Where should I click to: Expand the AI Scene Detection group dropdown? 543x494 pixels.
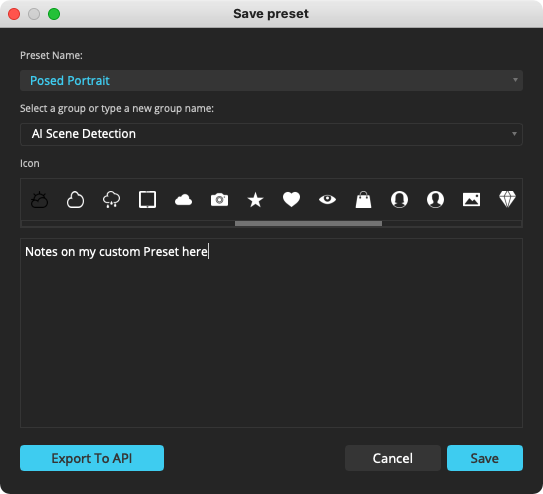pos(515,134)
